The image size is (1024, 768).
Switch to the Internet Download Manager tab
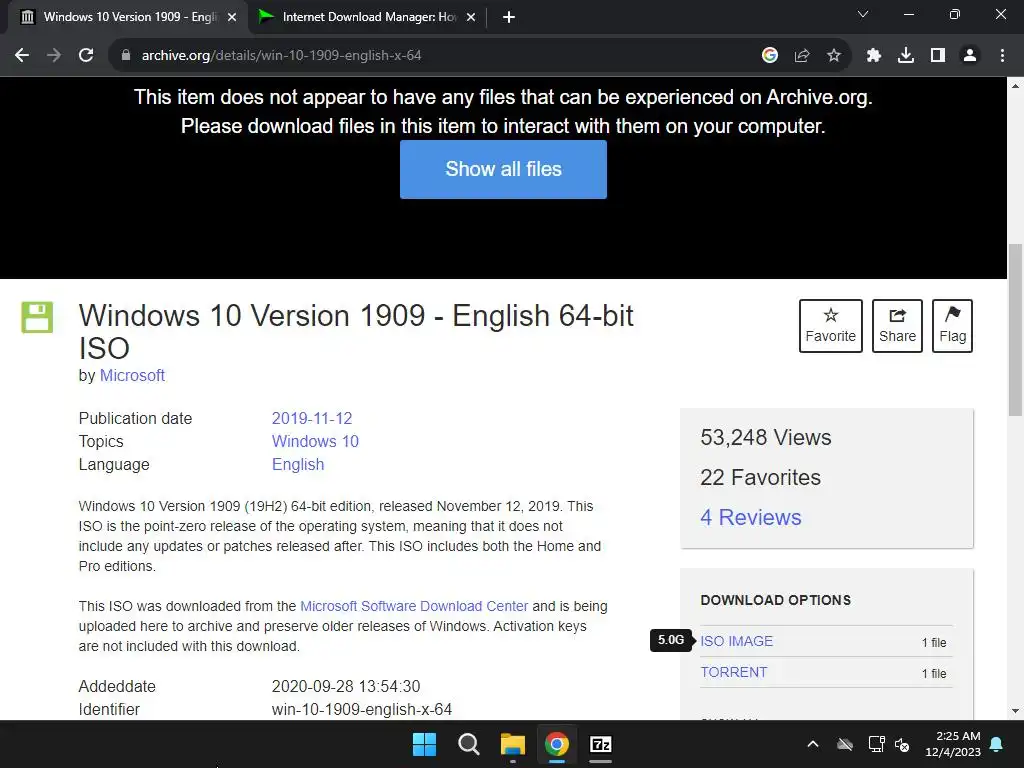pos(367,17)
